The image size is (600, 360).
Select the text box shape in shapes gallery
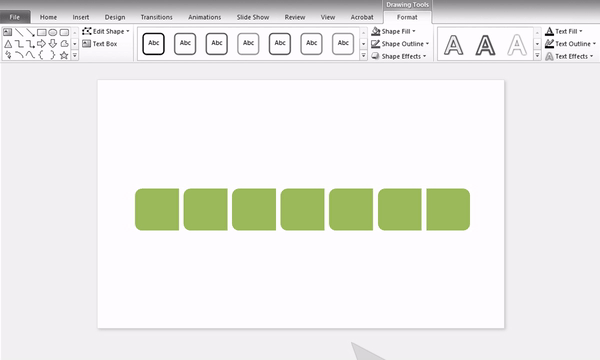pyautogui.click(x=8, y=32)
